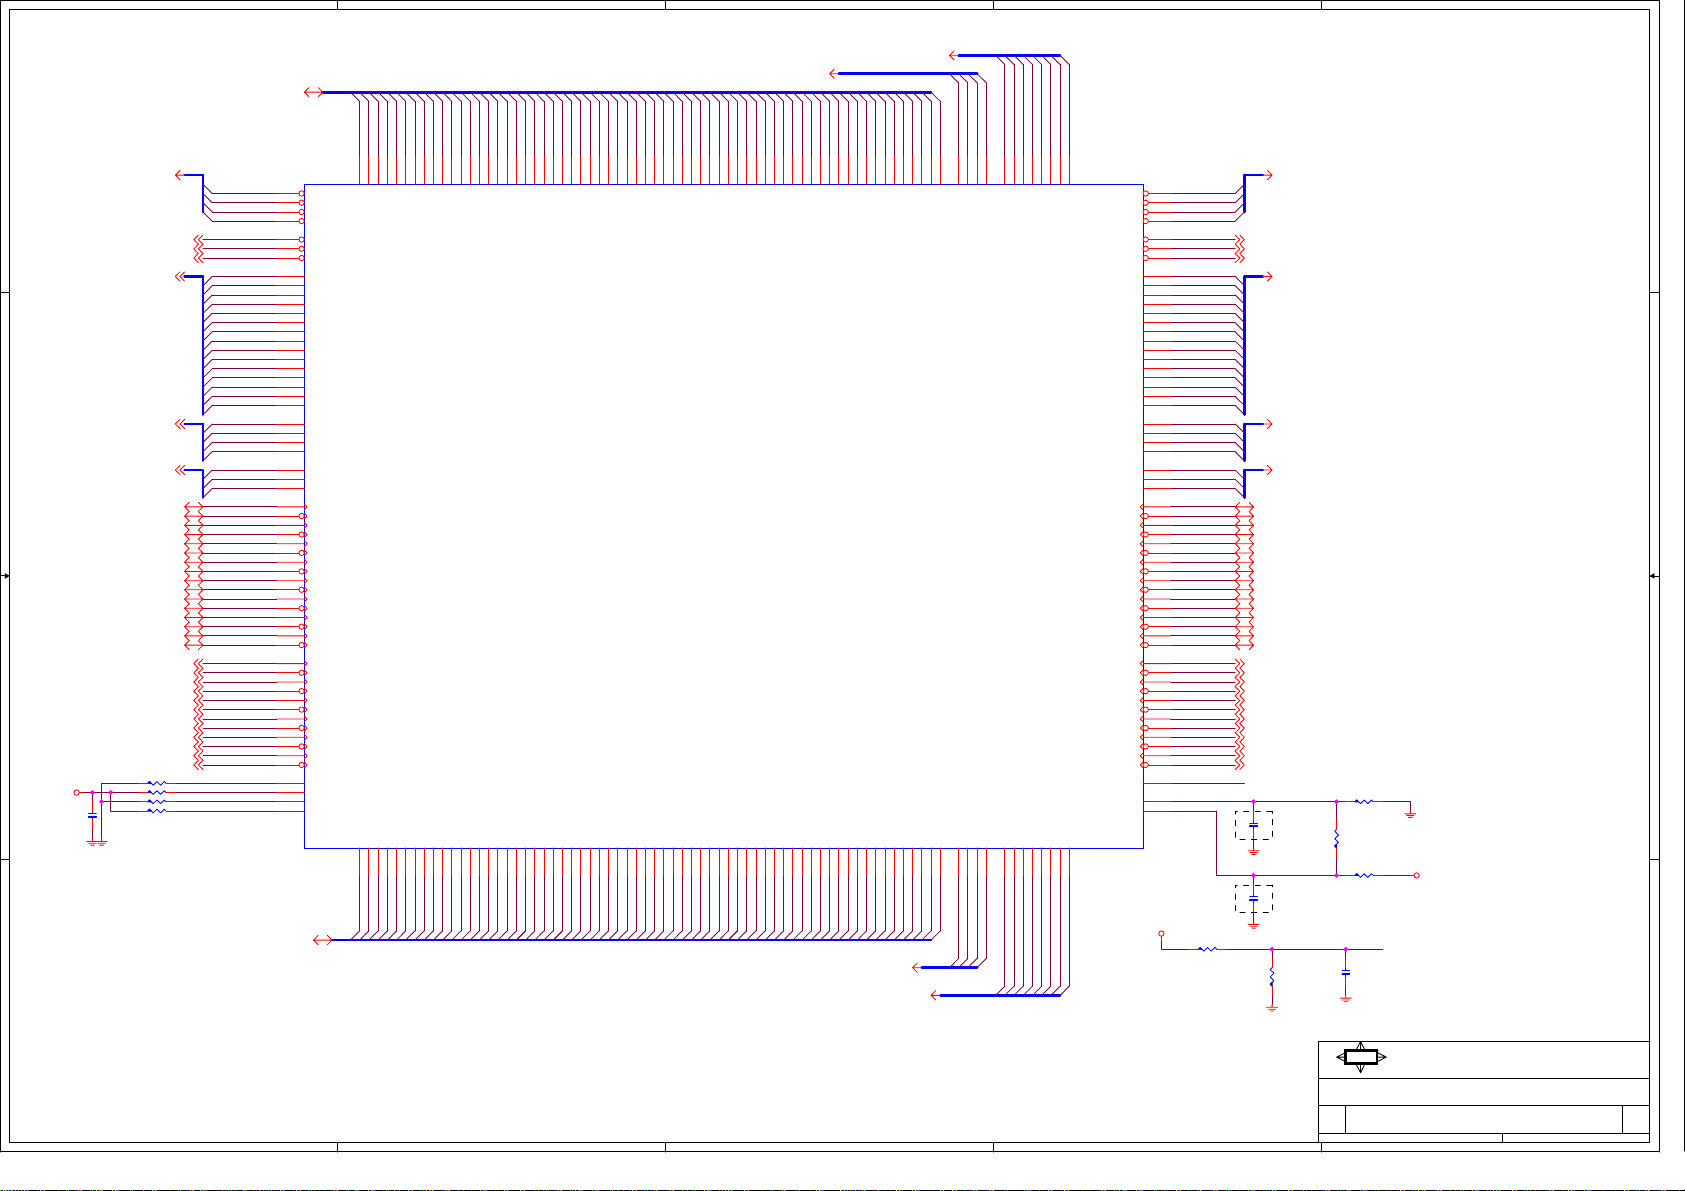This screenshot has height=1191, width=1685.
Task: Select the vertical resistor to ground in bottom network
Action: (x=1272, y=976)
